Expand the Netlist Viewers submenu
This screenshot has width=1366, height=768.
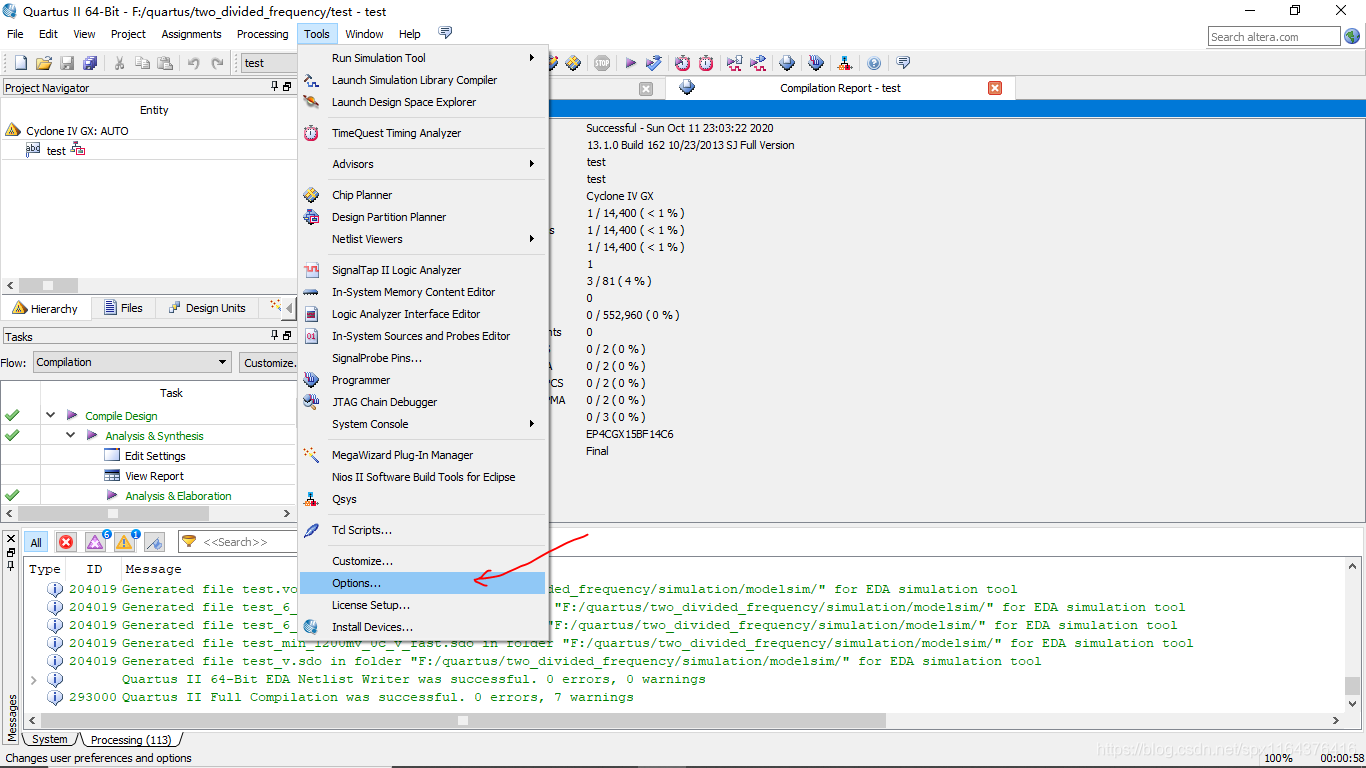(x=423, y=239)
